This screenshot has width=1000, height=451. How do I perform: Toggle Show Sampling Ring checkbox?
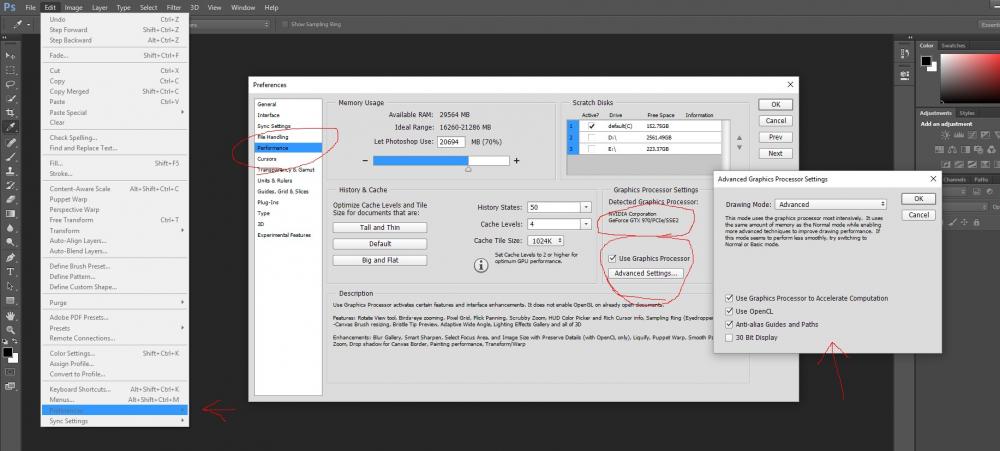(x=284, y=24)
